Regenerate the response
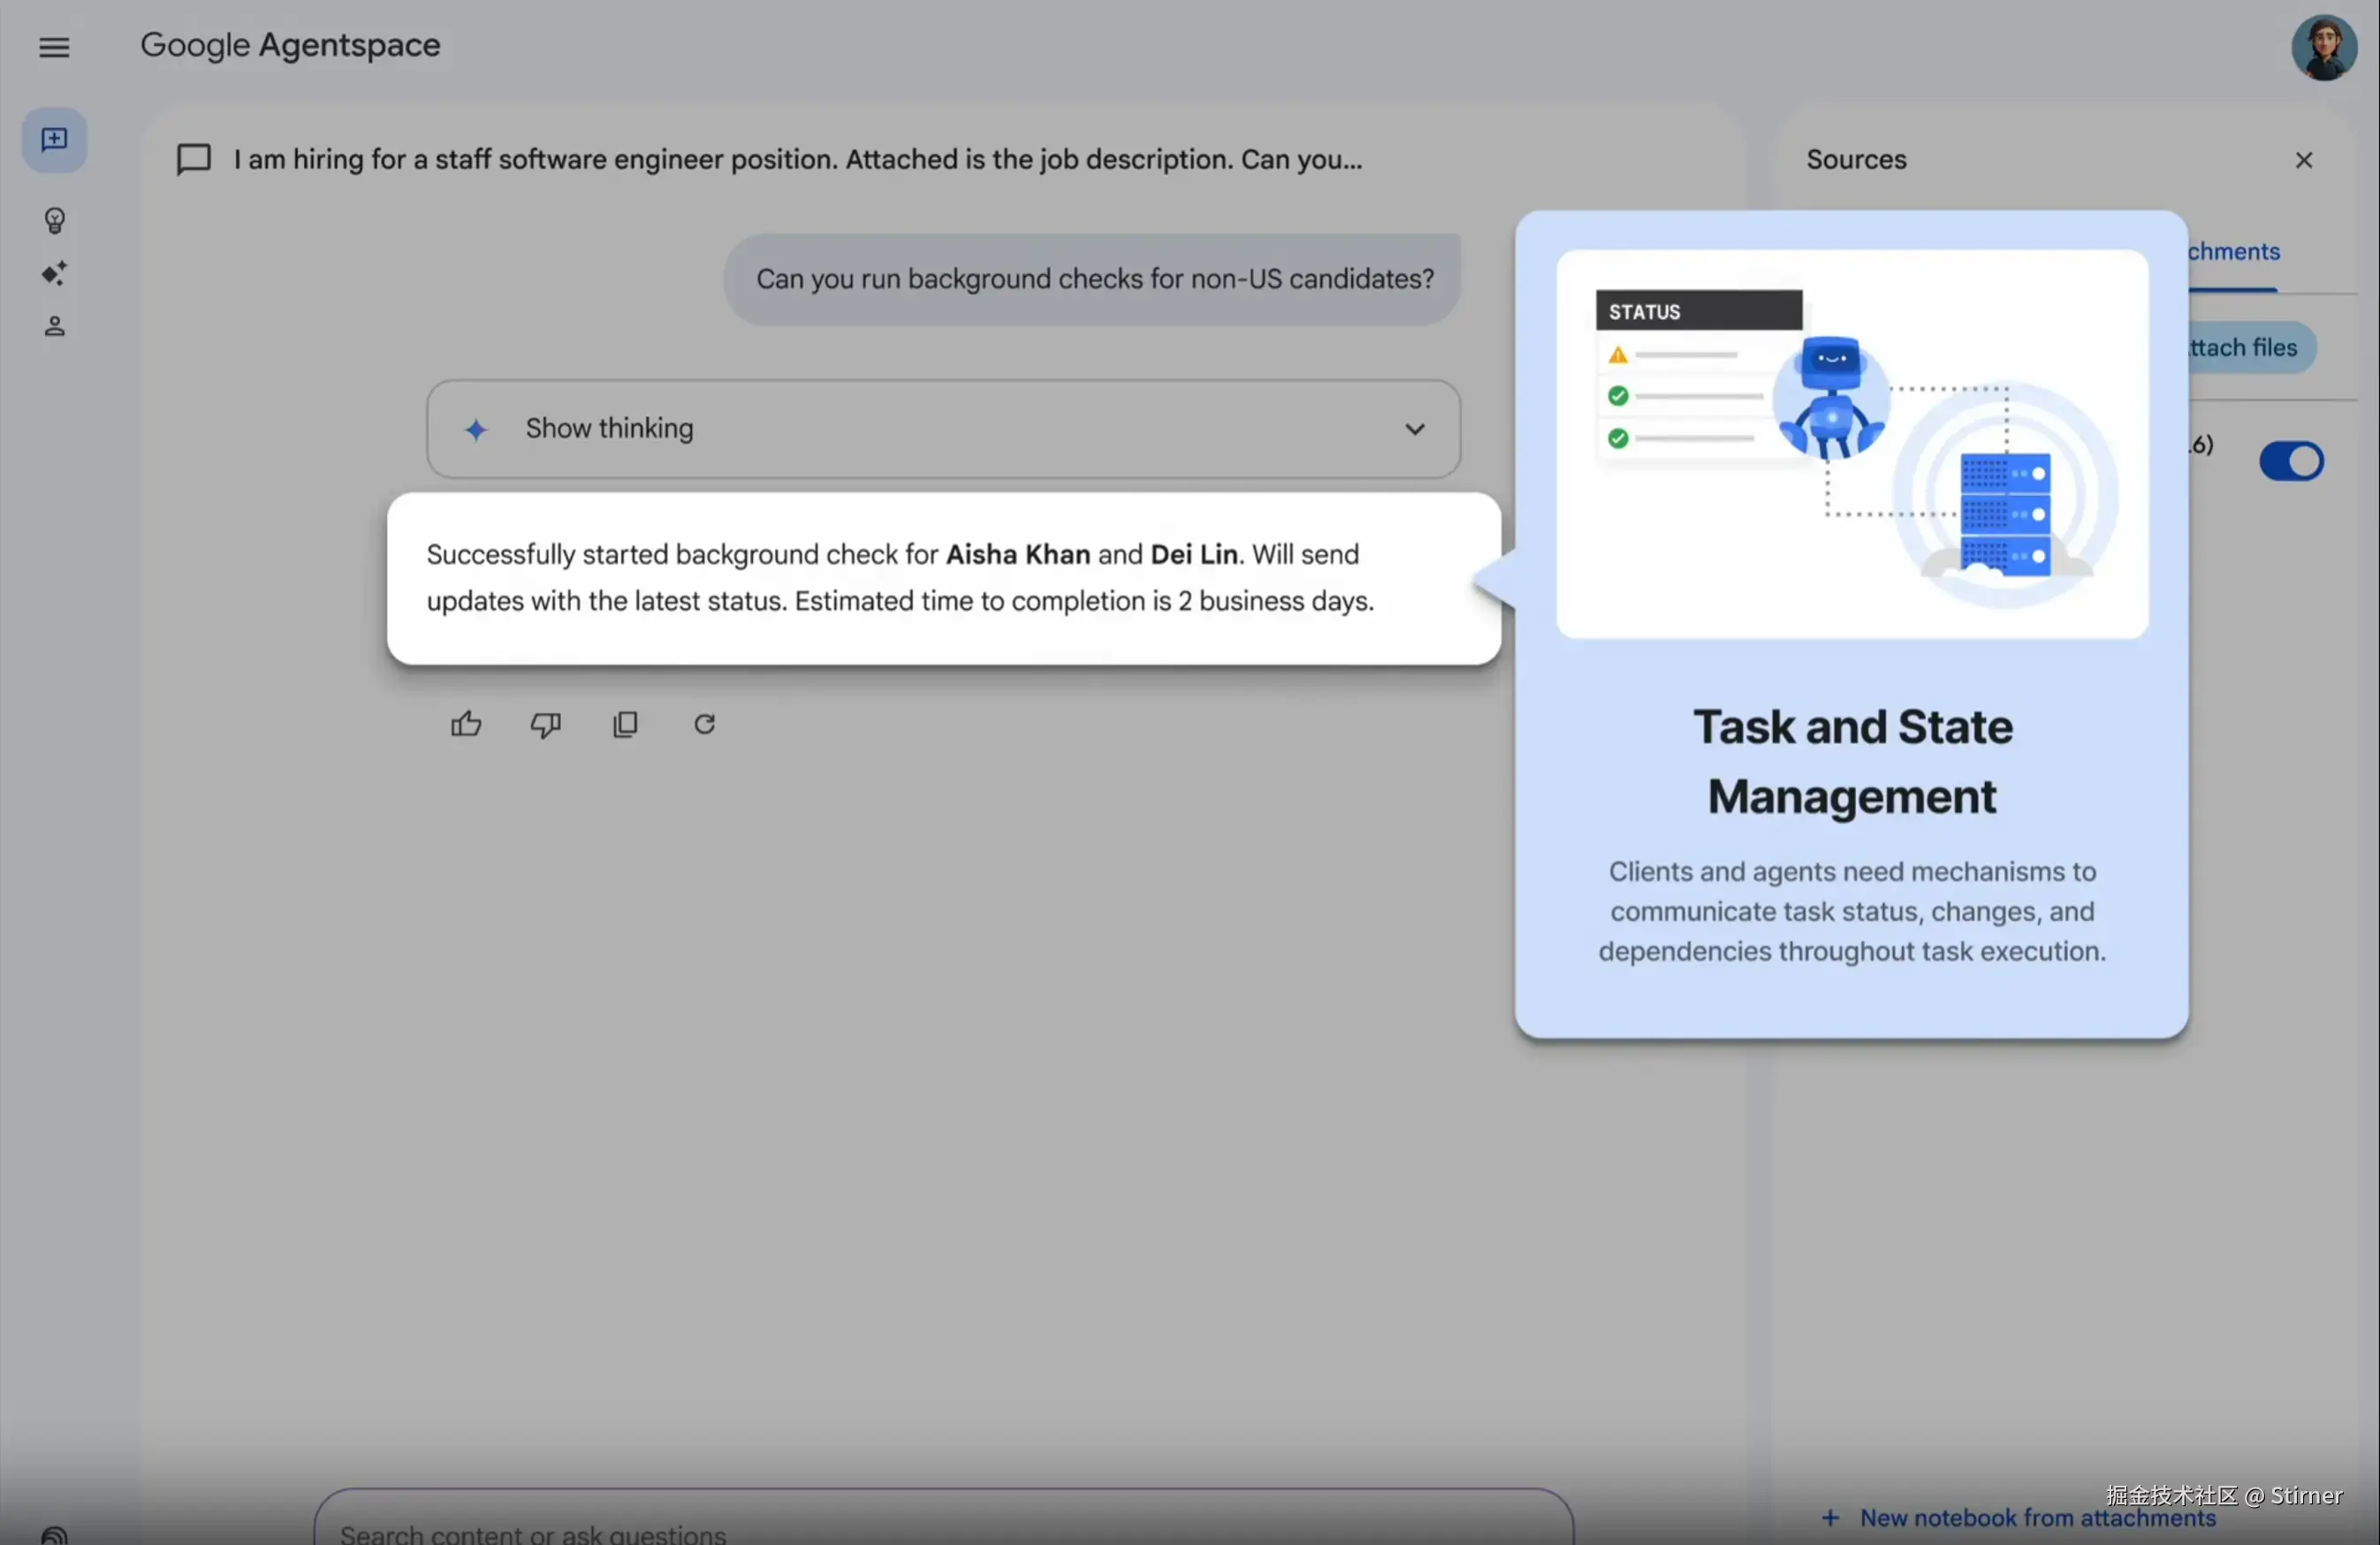The image size is (2380, 1545). [705, 724]
